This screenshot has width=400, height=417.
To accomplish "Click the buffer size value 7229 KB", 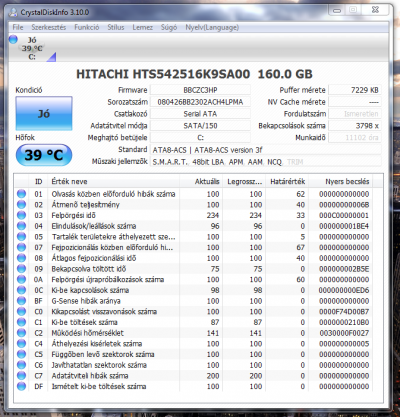I will 355,90.
